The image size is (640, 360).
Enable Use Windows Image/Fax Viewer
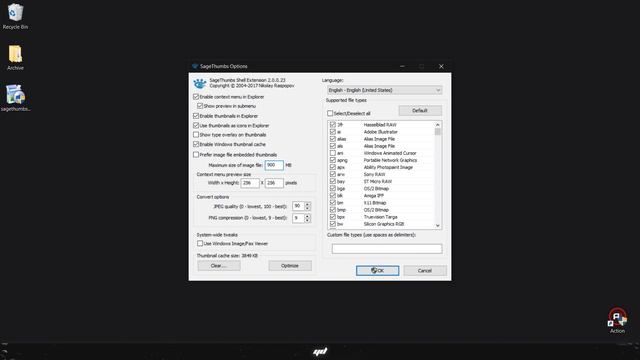point(200,243)
